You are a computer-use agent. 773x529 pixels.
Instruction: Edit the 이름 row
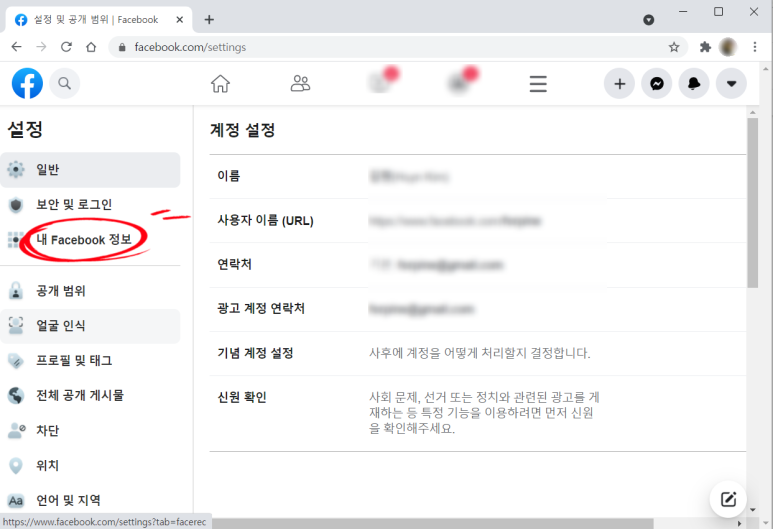pyautogui.click(x=478, y=176)
